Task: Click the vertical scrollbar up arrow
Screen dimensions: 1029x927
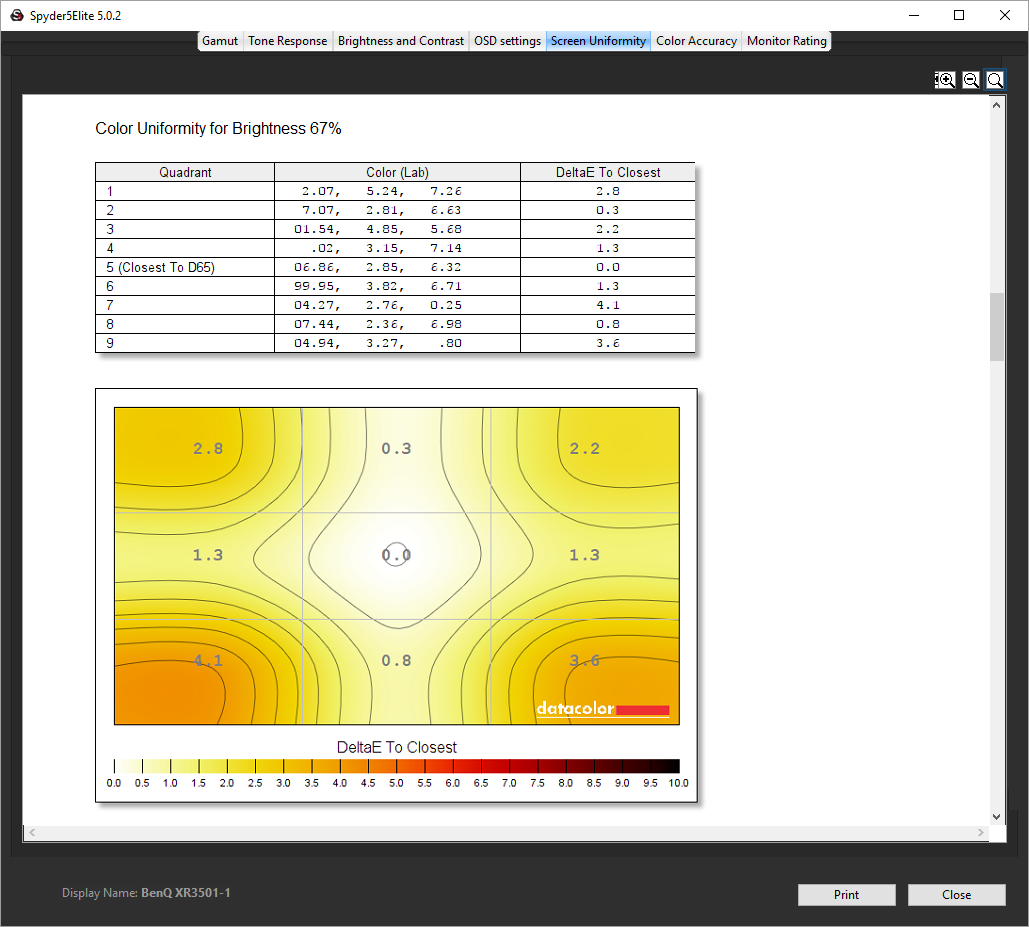Action: 996,105
